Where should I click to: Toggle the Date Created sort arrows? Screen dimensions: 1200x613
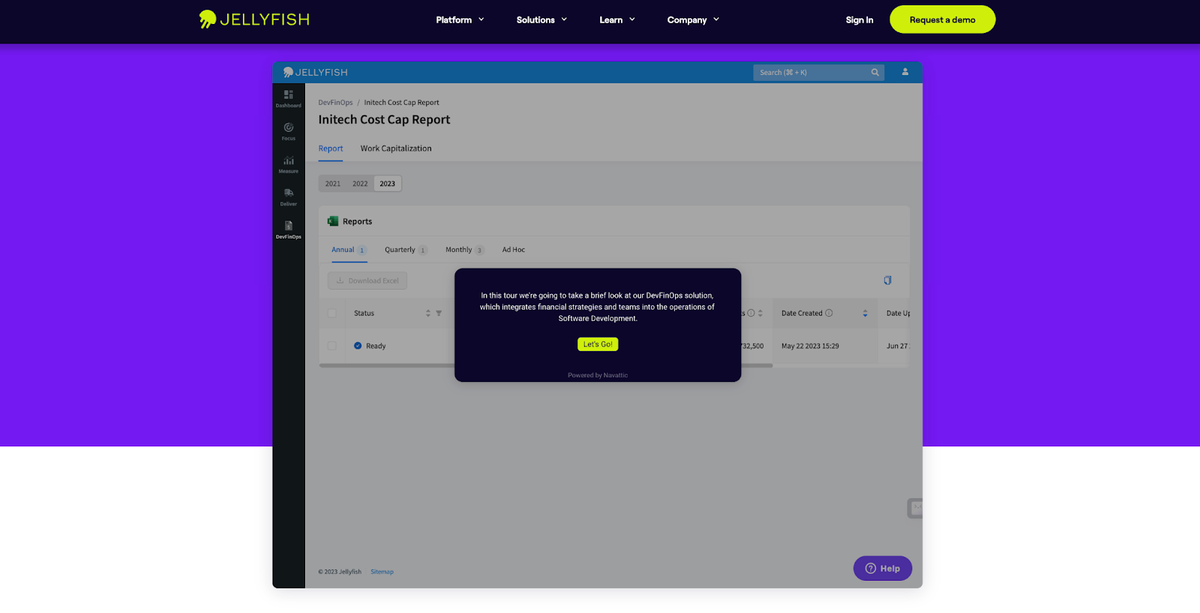(865, 313)
